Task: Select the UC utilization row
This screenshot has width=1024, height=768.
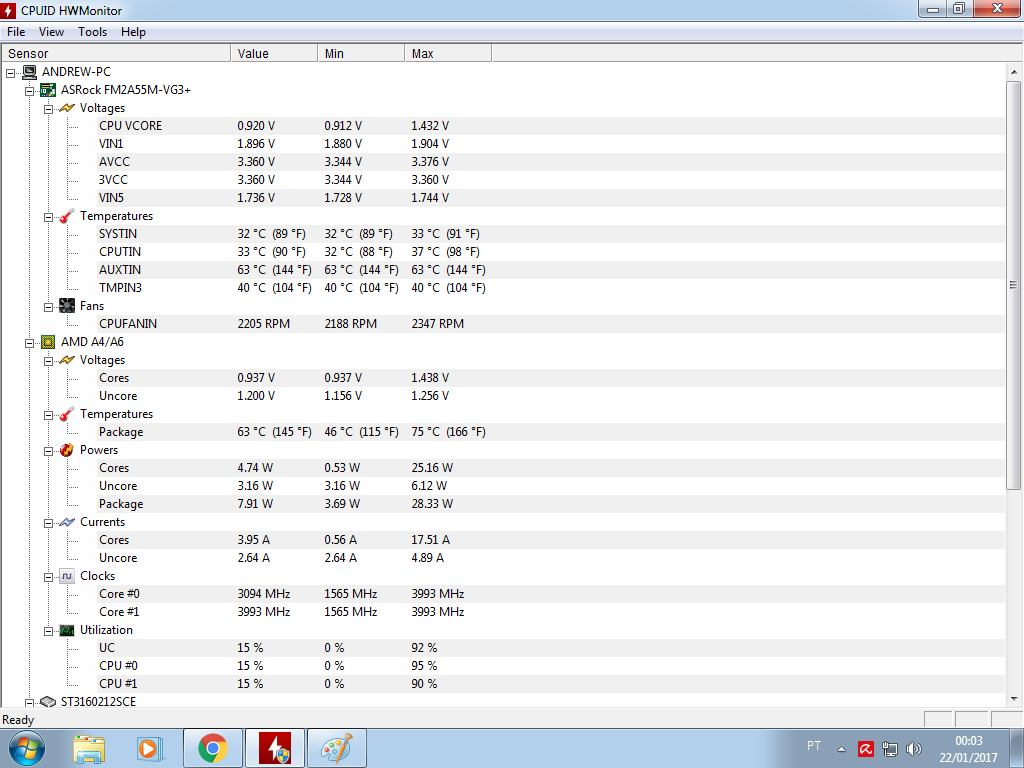Action: [551, 648]
